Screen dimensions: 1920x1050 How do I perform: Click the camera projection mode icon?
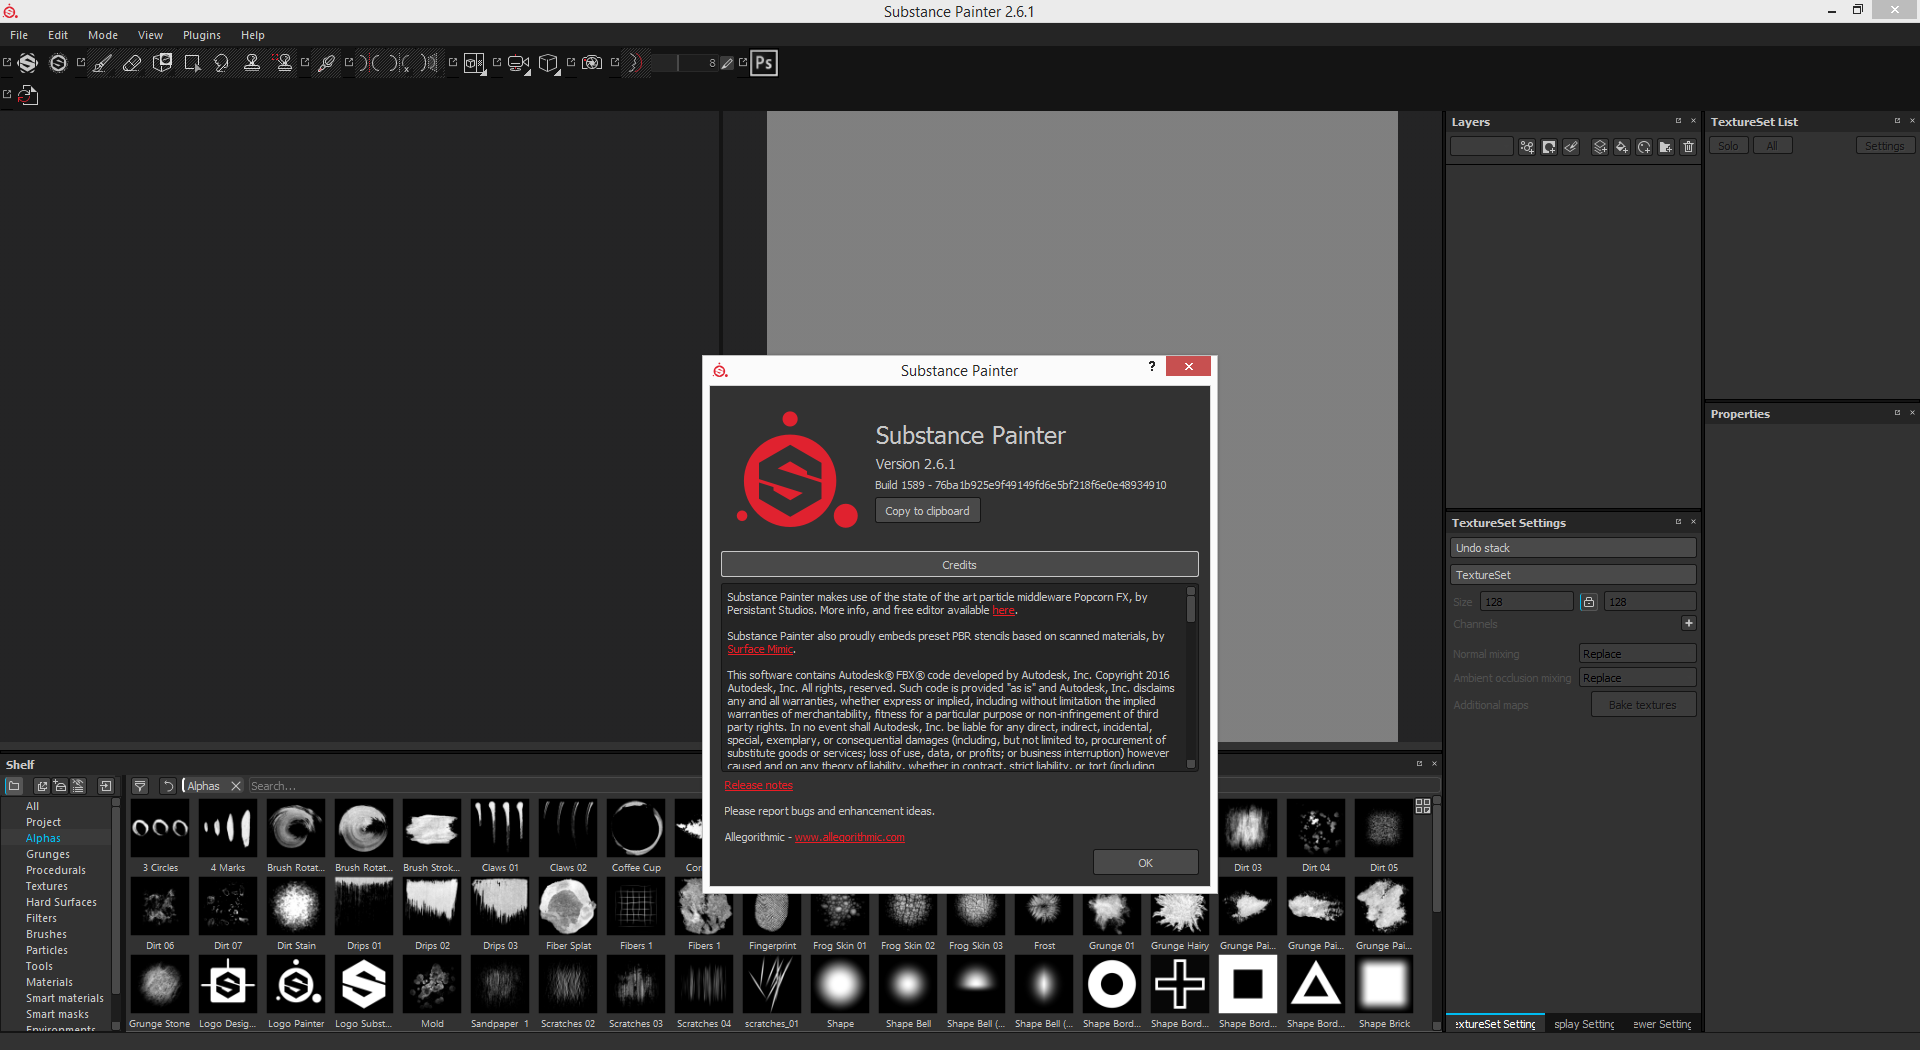(518, 63)
